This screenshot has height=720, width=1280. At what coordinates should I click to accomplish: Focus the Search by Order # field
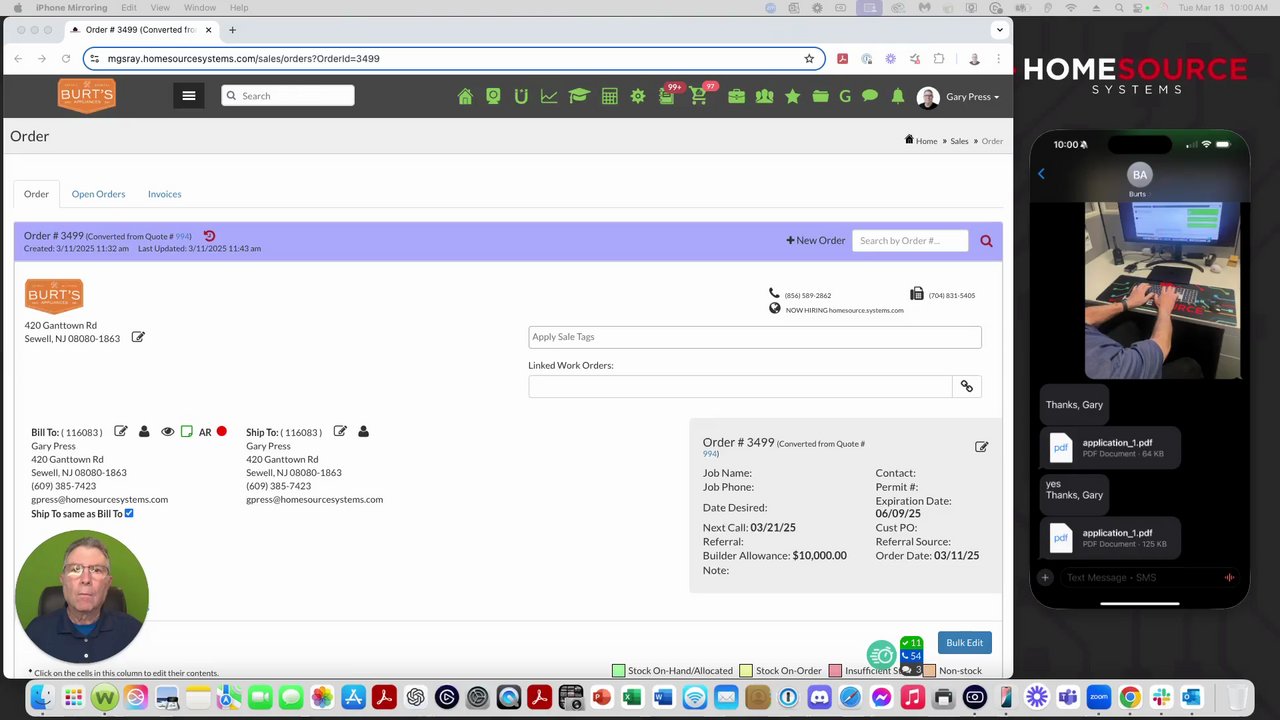pos(910,241)
